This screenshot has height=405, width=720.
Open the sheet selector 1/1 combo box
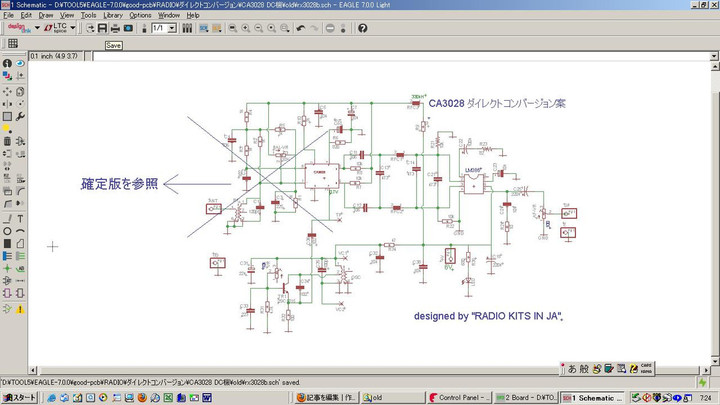[164, 28]
